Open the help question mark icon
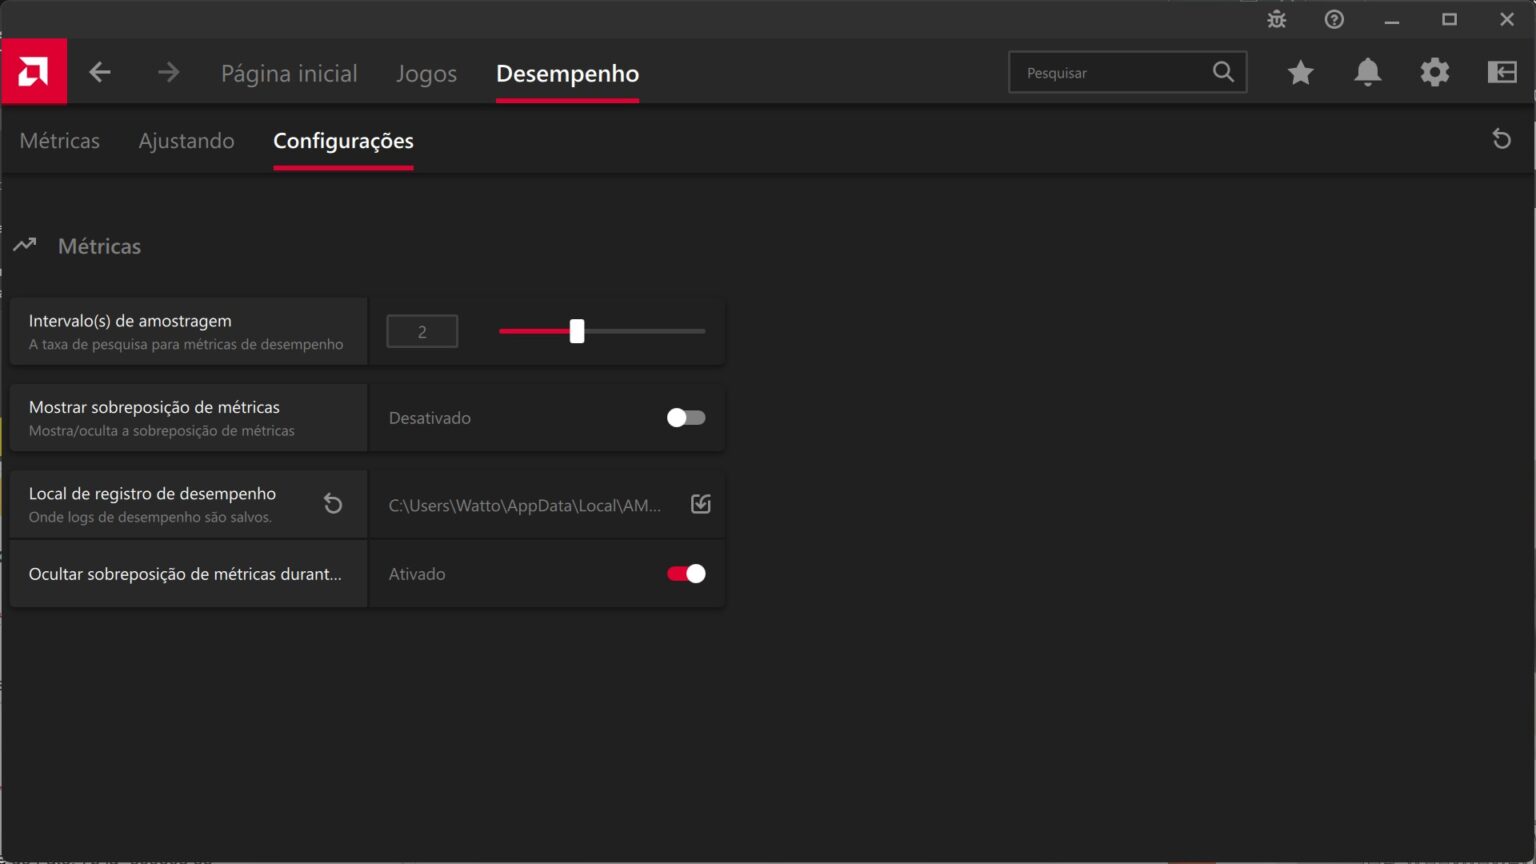1536x864 pixels. [1334, 18]
